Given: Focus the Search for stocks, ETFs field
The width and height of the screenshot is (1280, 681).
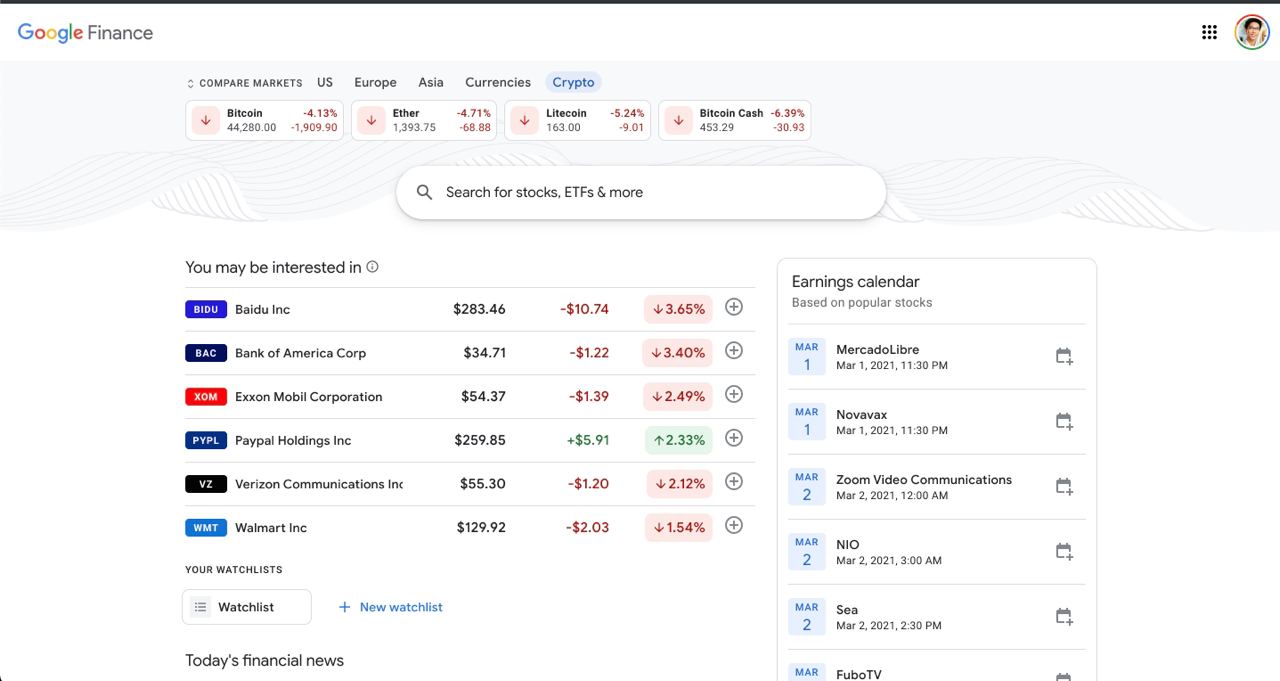Looking at the screenshot, I should pyautogui.click(x=641, y=192).
